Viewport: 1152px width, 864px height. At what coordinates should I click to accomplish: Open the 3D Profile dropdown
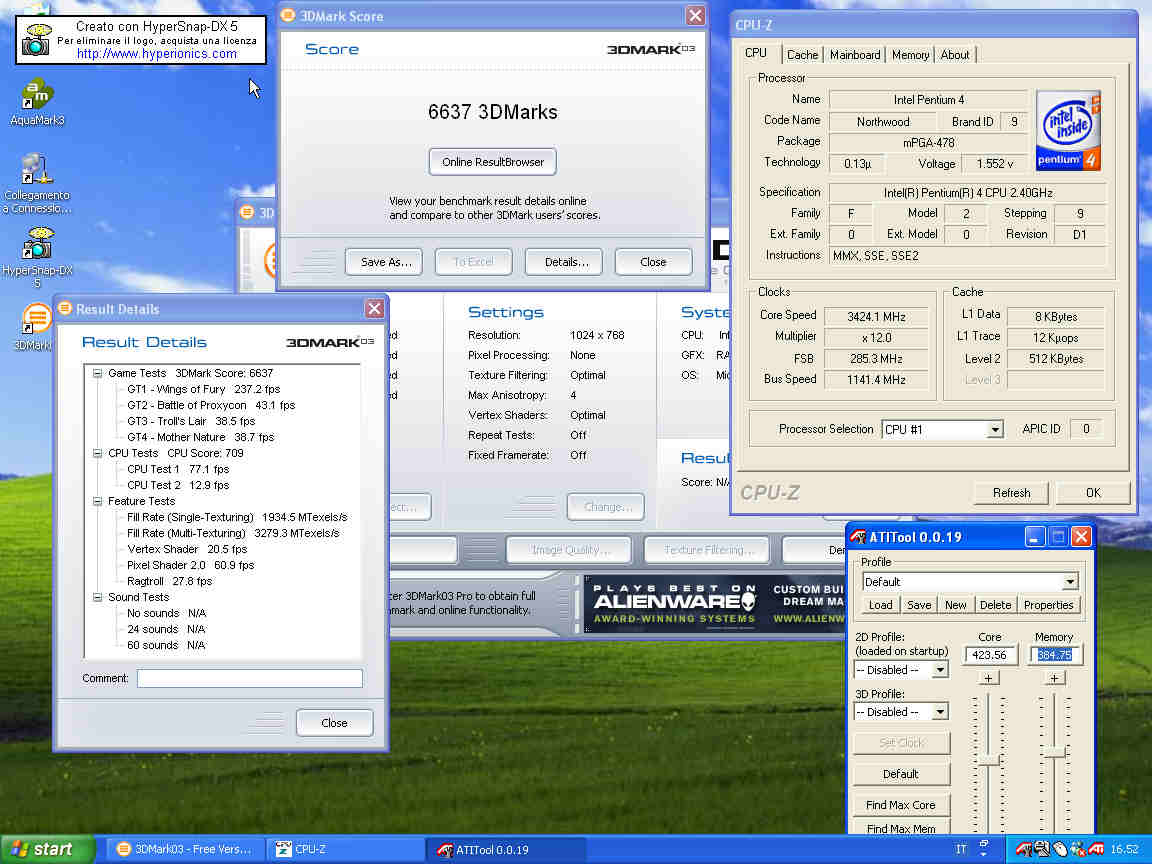(940, 712)
